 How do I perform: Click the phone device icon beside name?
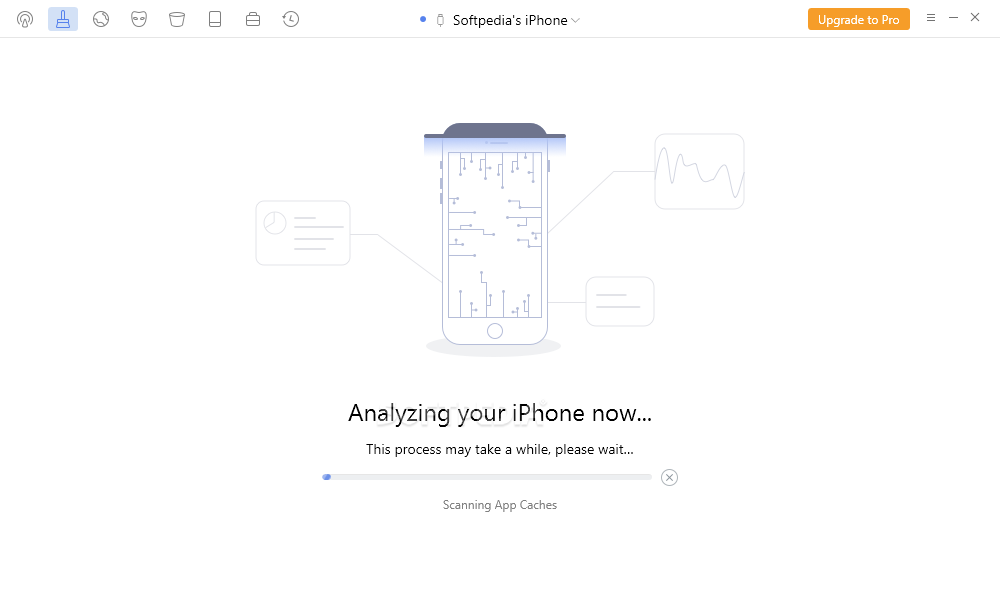(x=440, y=20)
